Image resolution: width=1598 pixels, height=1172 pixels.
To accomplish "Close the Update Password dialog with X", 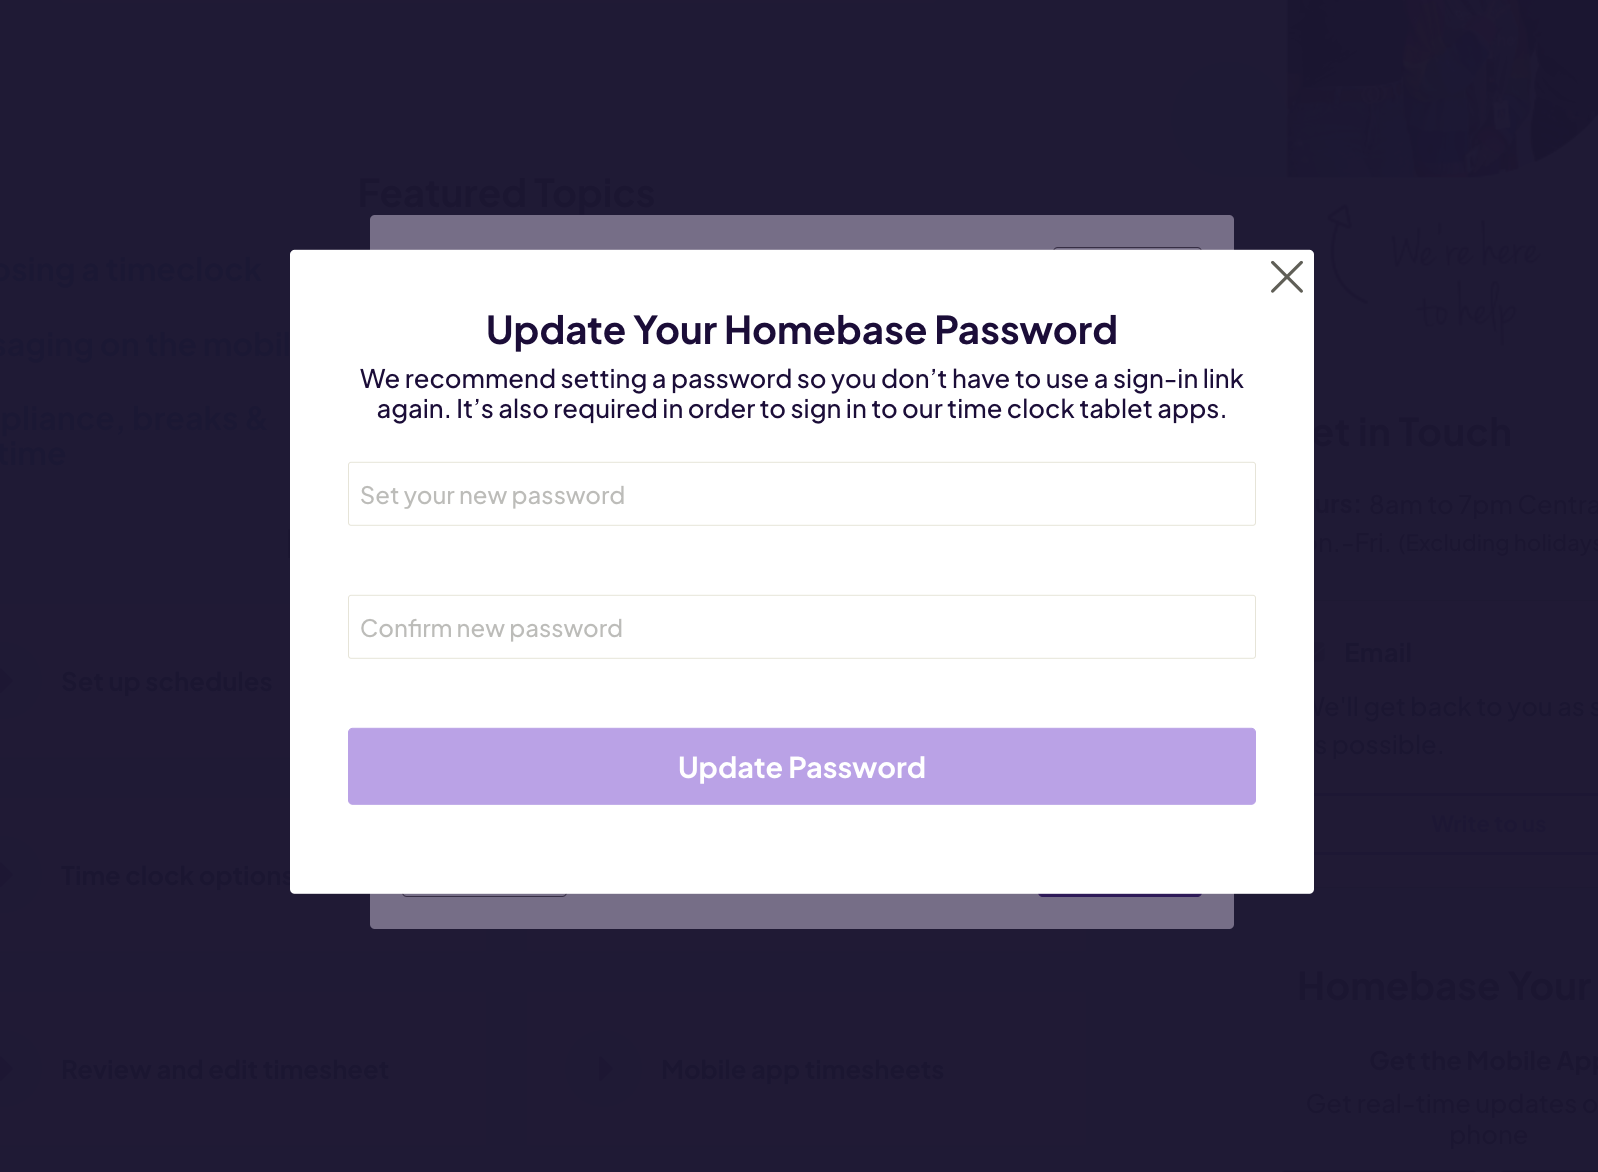I will pos(1286,277).
